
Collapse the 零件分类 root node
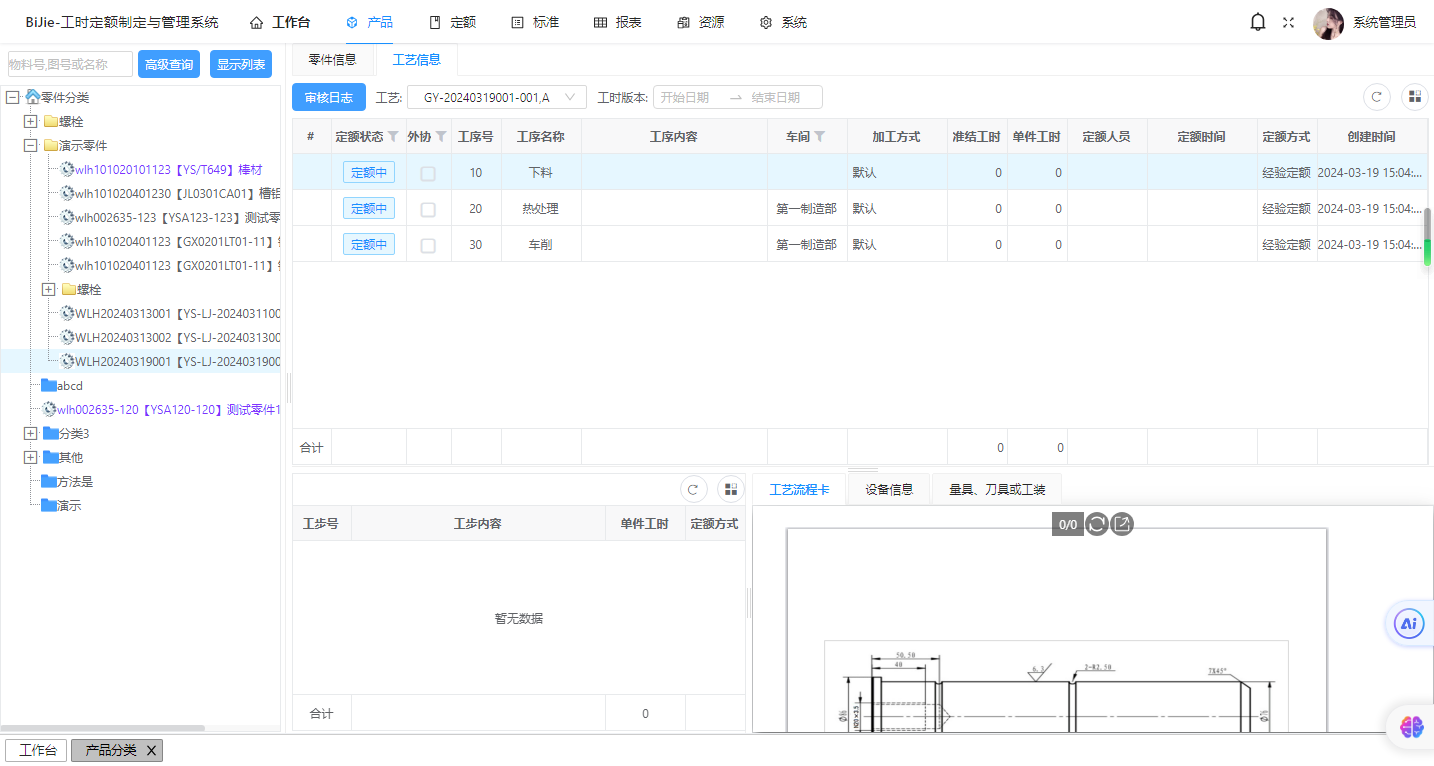point(13,97)
